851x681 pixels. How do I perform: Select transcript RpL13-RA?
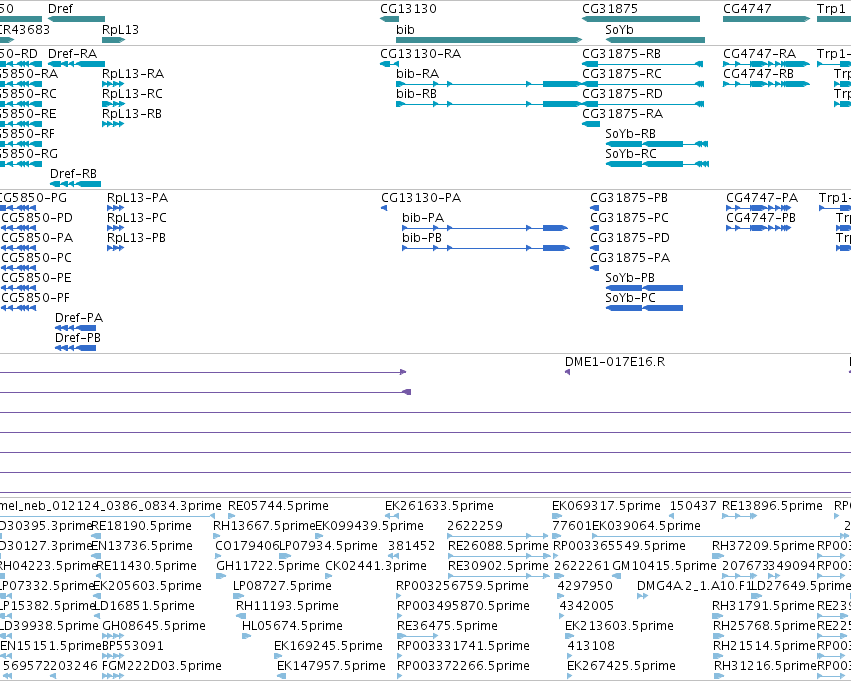113,84
